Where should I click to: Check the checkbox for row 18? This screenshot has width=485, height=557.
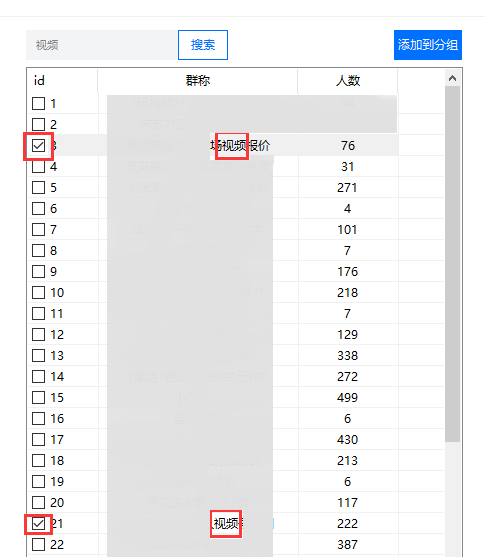coord(38,461)
